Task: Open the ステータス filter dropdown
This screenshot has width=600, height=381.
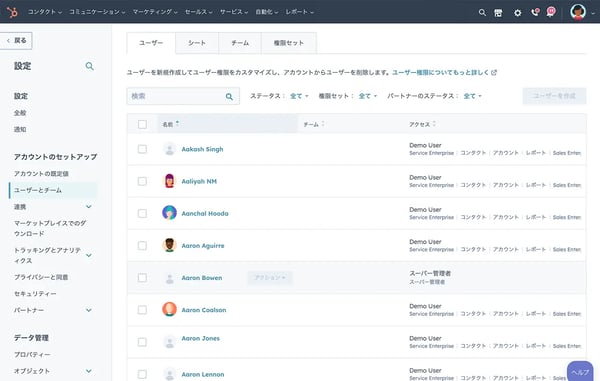Action: [299, 96]
